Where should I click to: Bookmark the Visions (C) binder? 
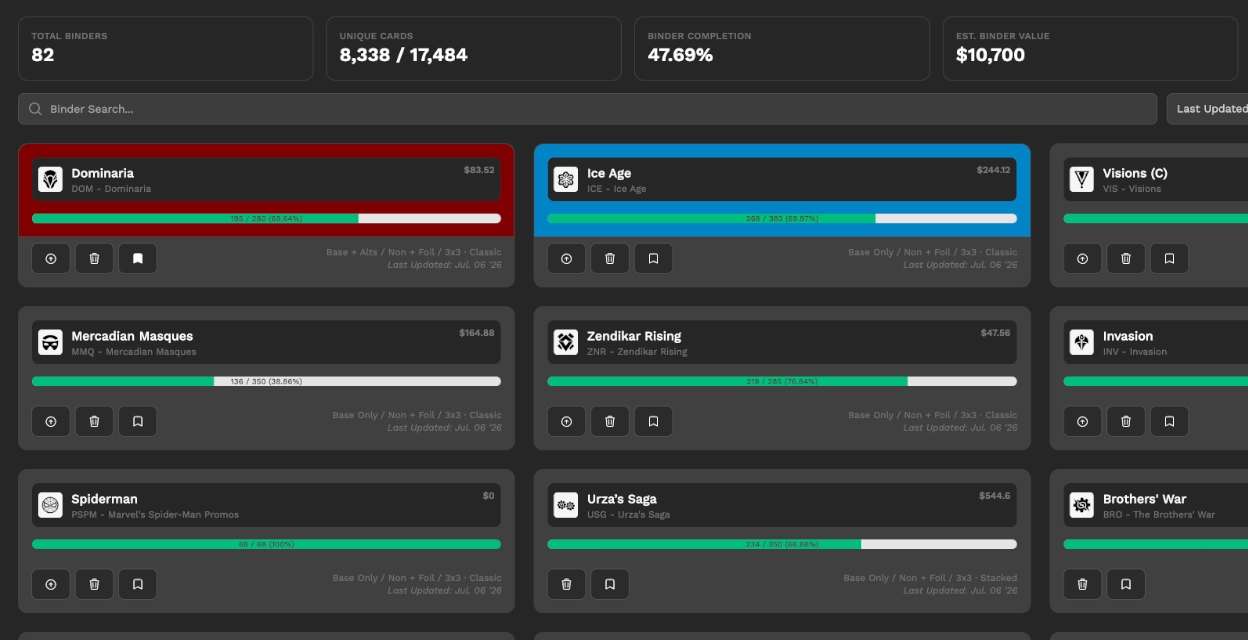tap(1170, 259)
